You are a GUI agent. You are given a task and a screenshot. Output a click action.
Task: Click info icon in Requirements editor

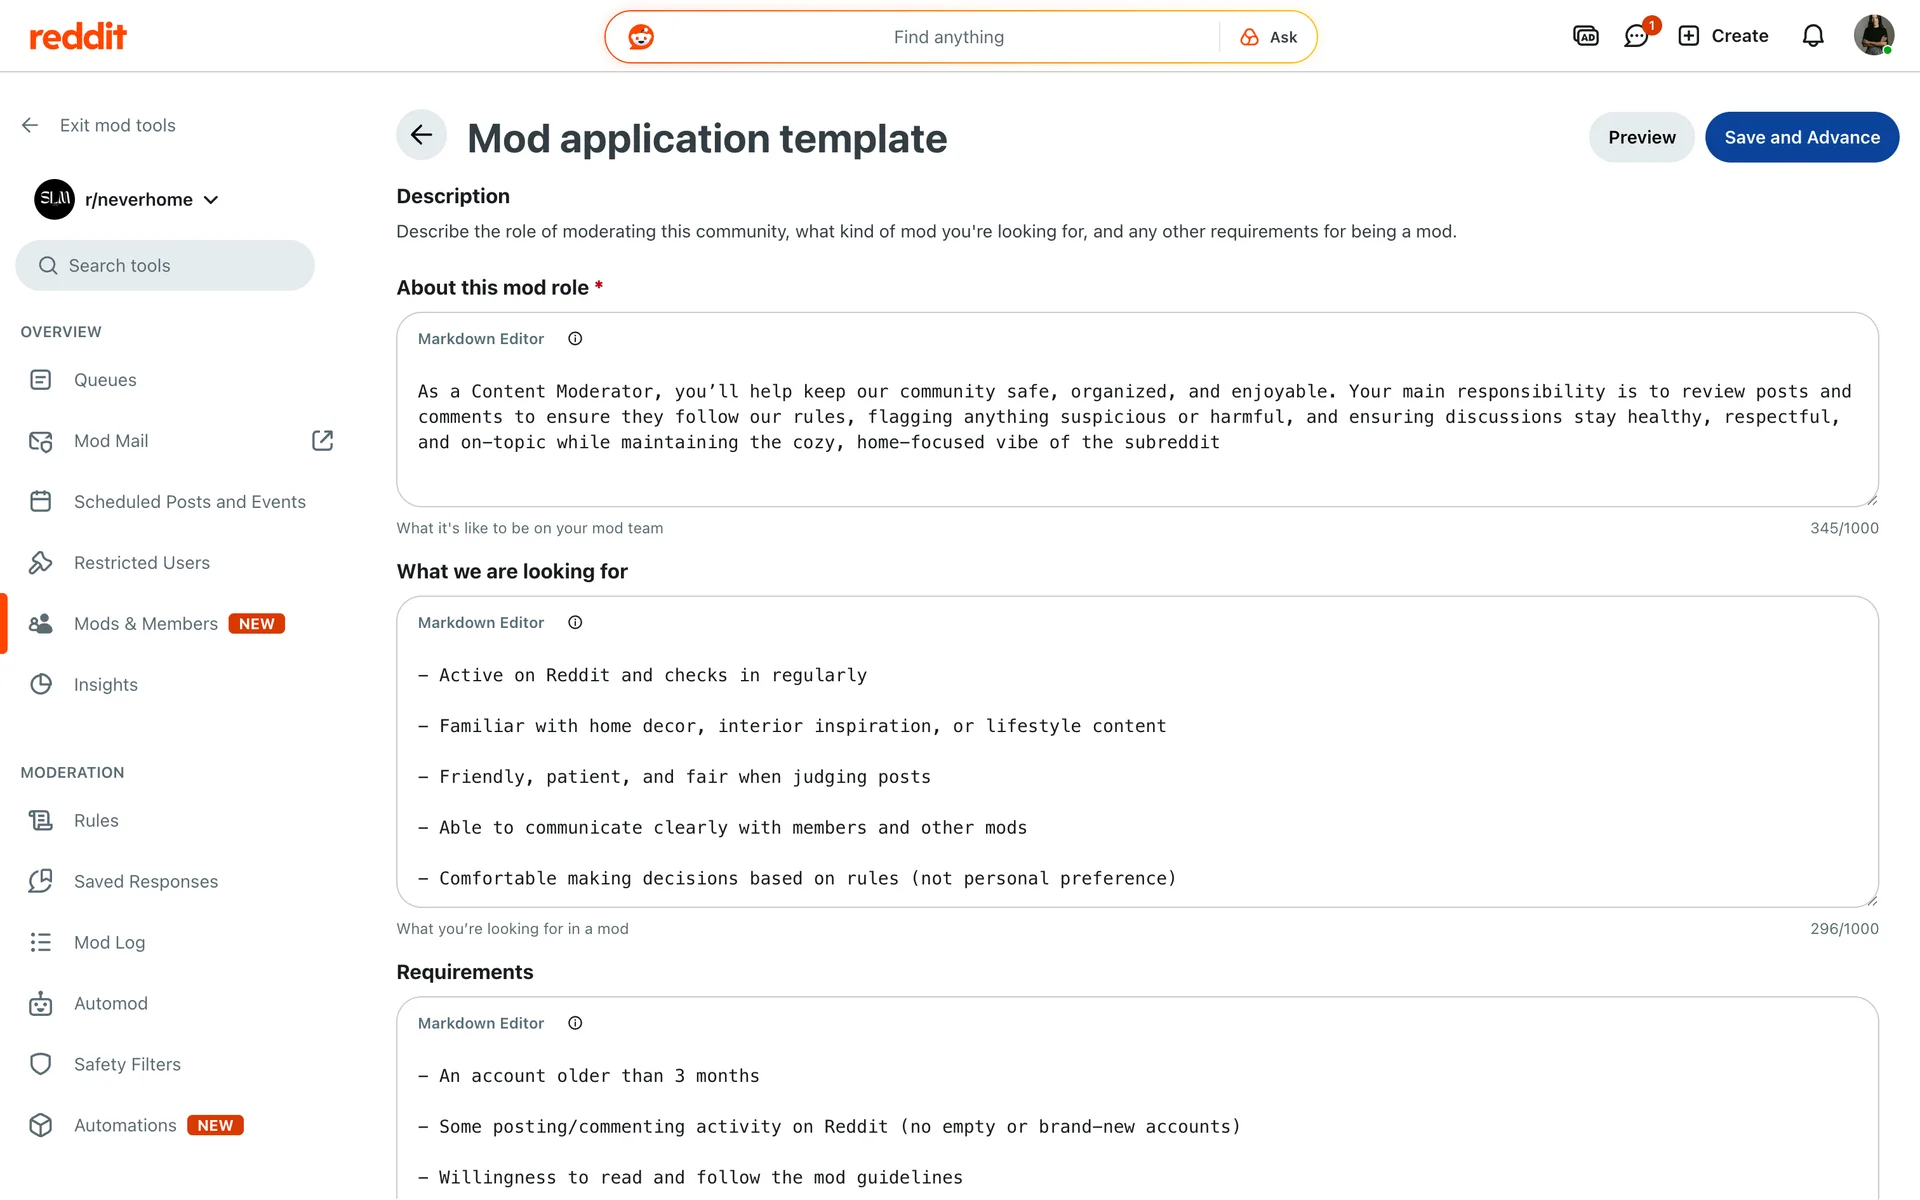(575, 1023)
